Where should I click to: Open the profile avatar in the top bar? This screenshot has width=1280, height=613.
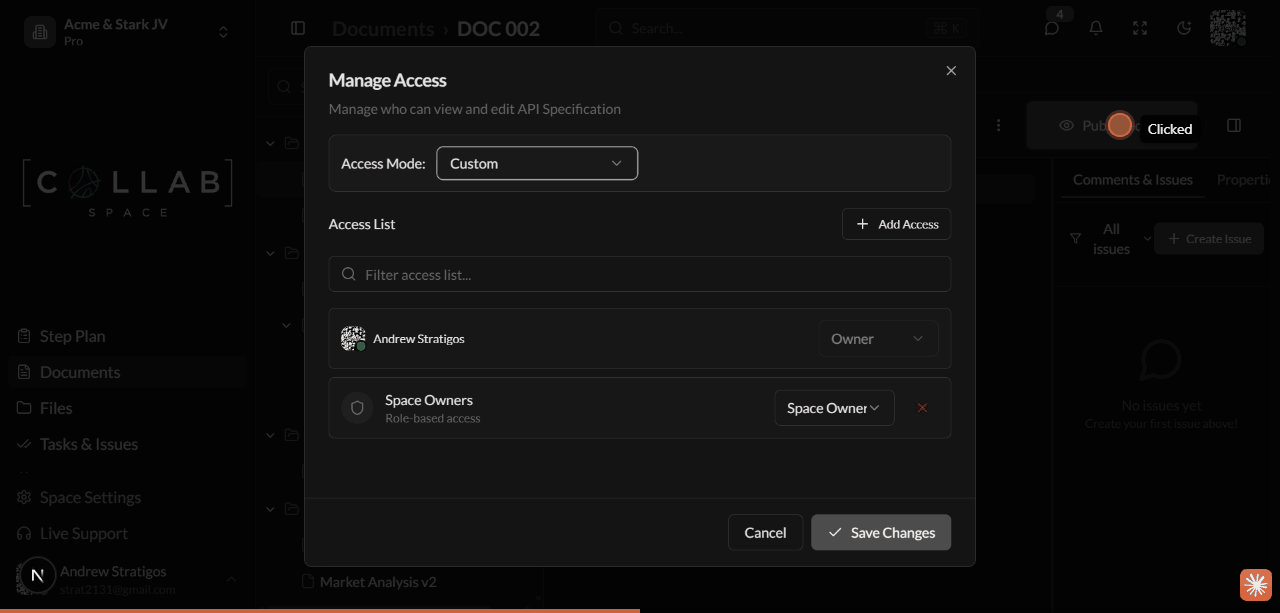(1227, 28)
